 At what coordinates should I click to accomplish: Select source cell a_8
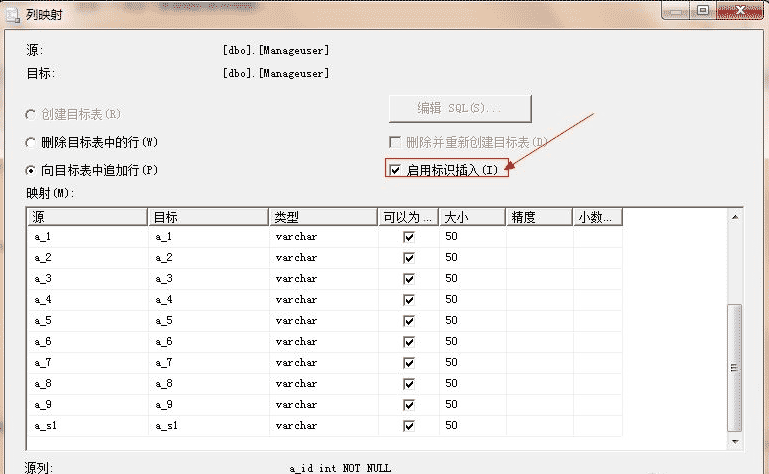[87, 384]
